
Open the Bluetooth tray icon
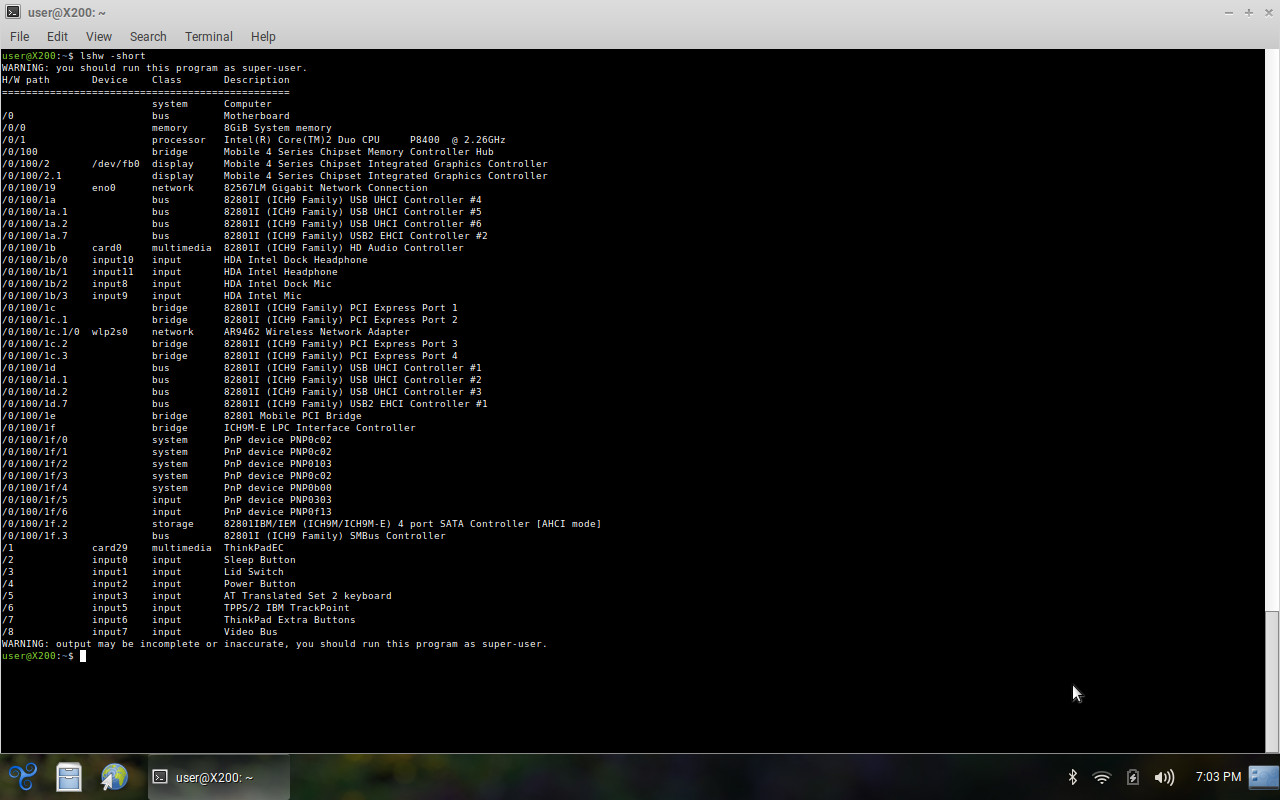(1072, 777)
